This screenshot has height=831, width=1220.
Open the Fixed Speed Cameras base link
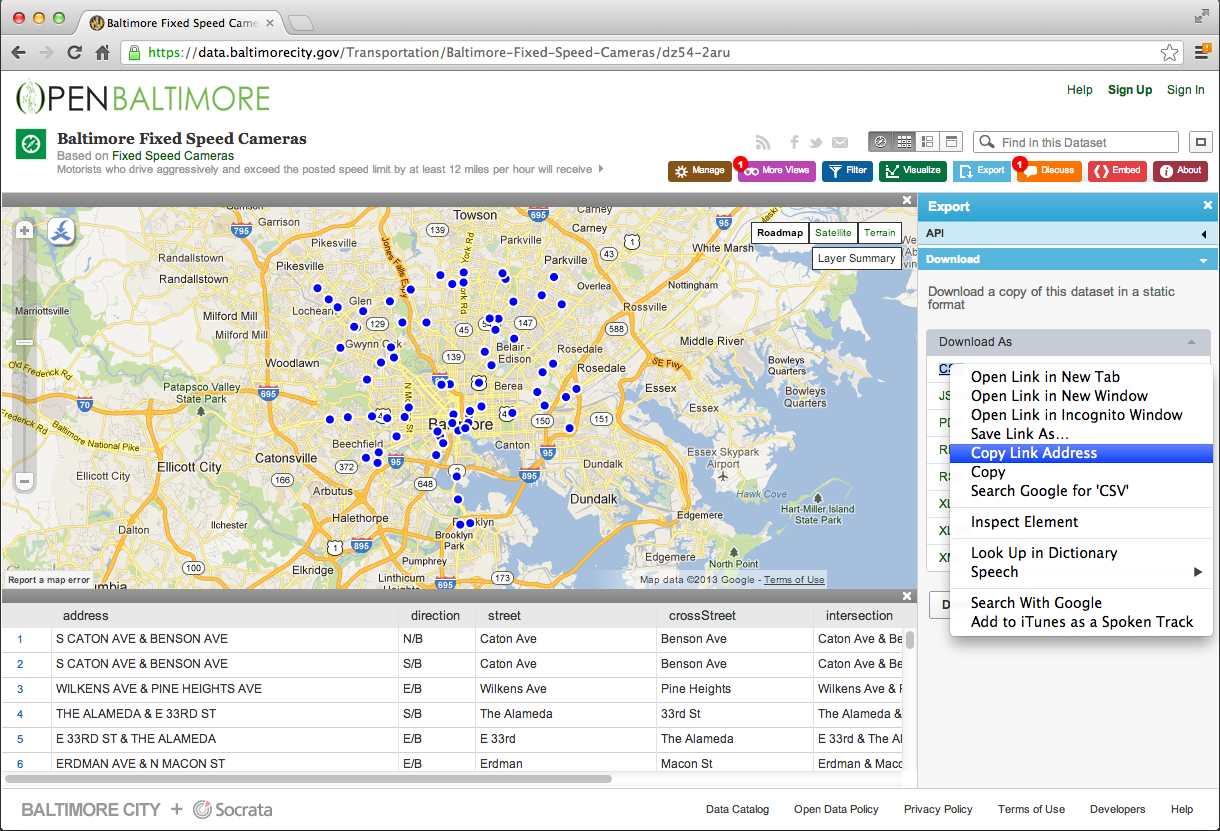point(173,156)
